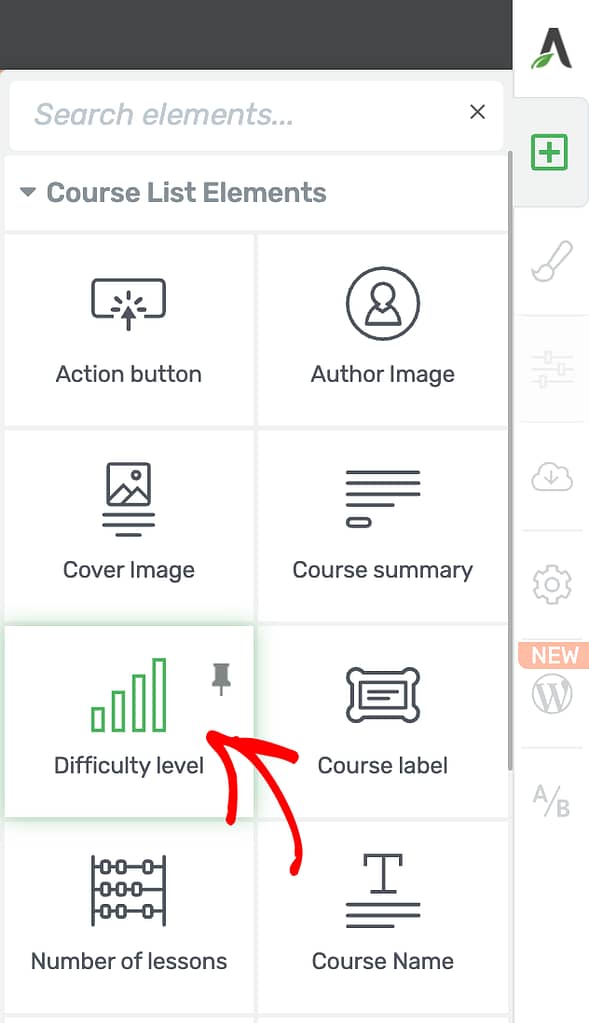This screenshot has width=589, height=1023.
Task: Open the sliders settings panel
Action: (x=552, y=369)
